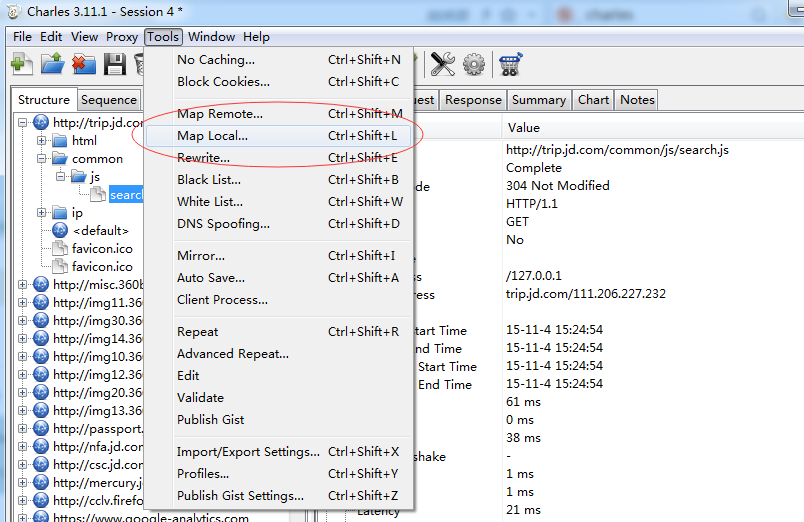Switch to the Chart tab
804x522 pixels.
click(593, 100)
